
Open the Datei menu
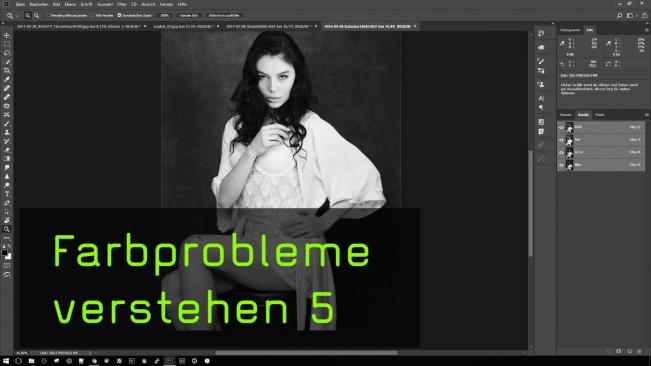(x=20, y=4)
